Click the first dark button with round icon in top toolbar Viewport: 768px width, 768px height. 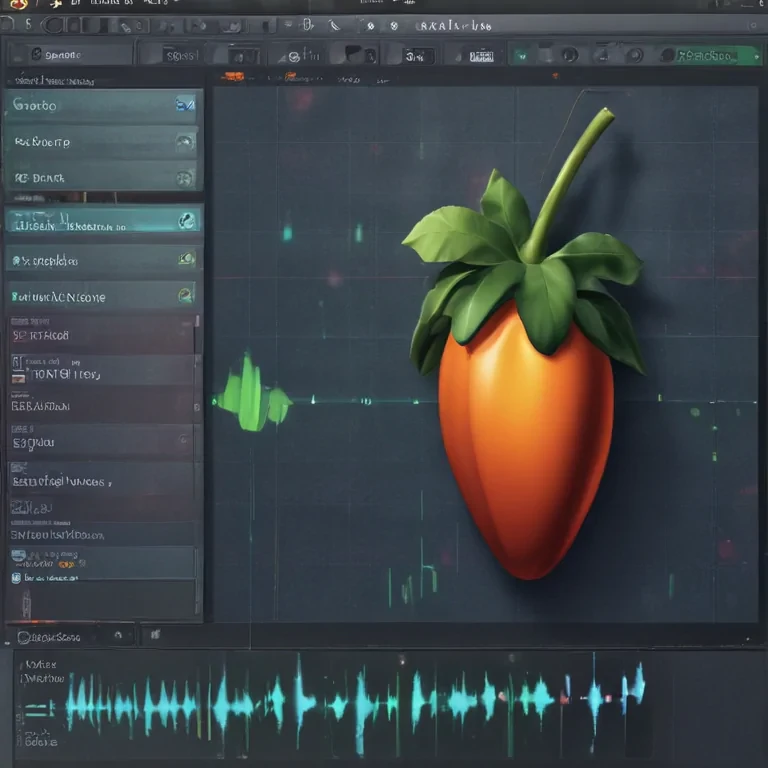pyautogui.click(x=70, y=54)
